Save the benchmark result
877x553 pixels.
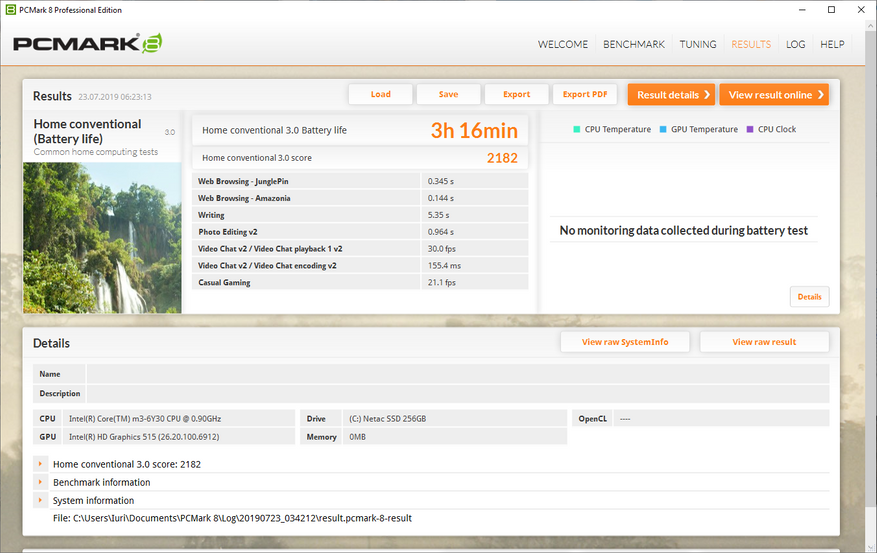tap(448, 94)
